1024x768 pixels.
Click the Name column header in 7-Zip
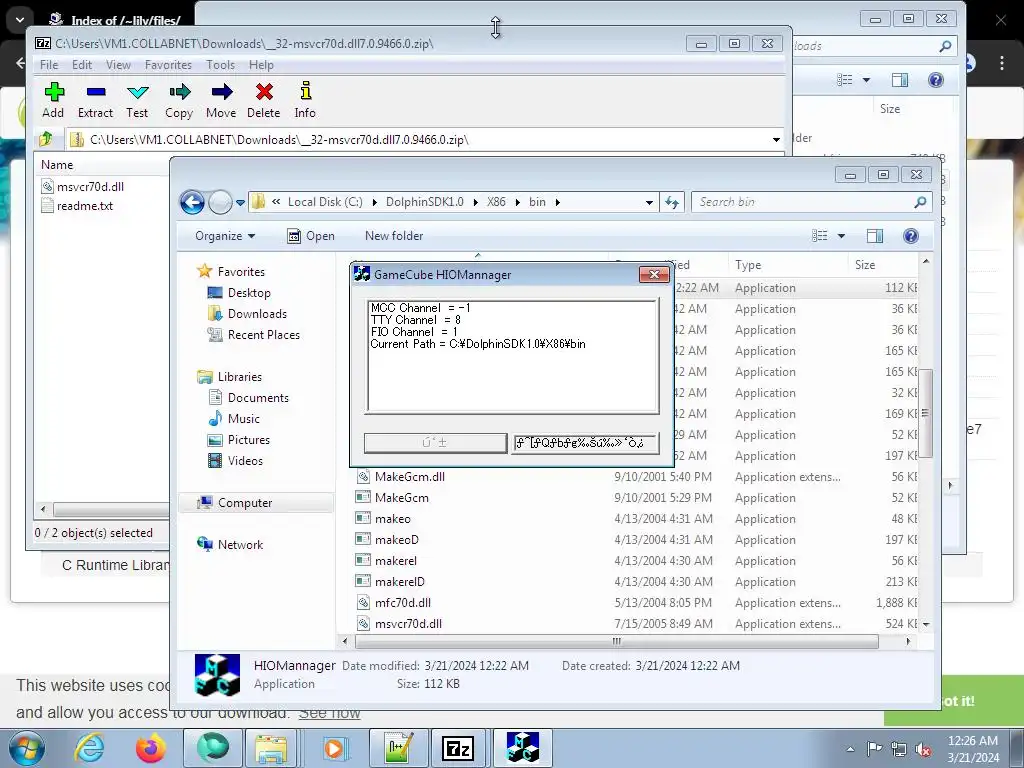[57, 165]
